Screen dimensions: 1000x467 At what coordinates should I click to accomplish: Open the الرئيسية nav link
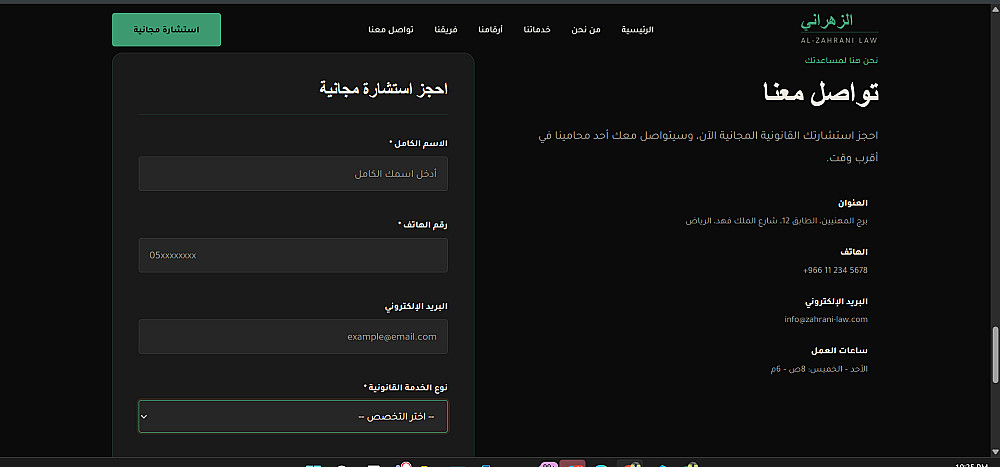tap(637, 29)
